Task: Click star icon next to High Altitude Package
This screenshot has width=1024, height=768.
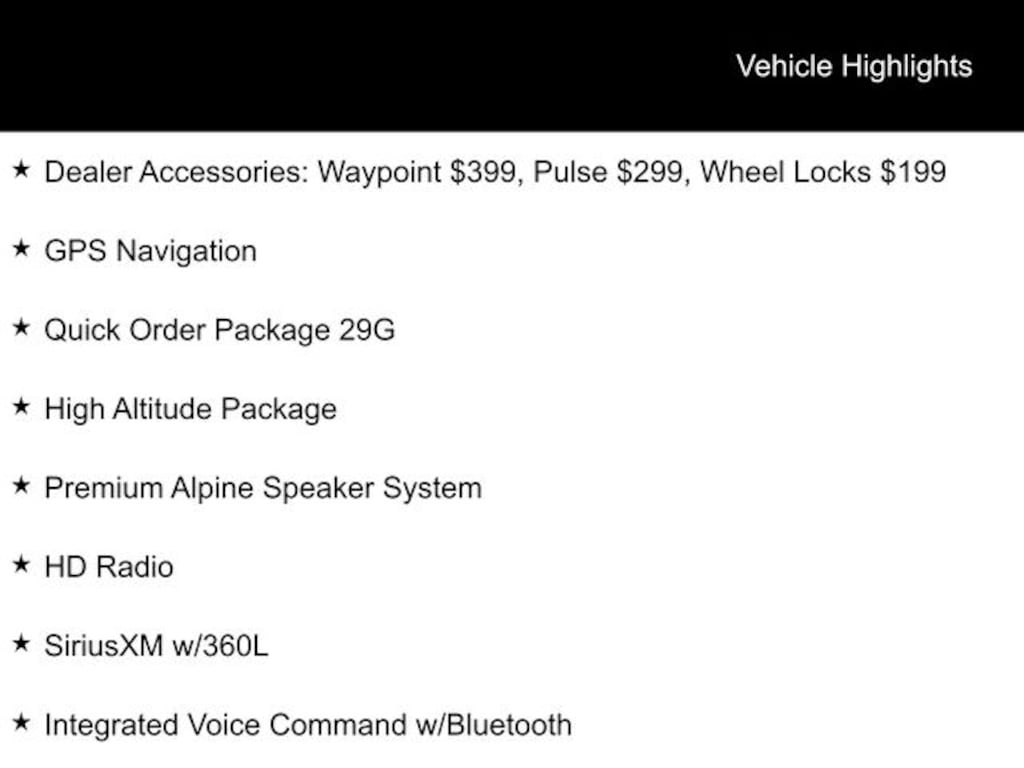Action: click(x=22, y=407)
